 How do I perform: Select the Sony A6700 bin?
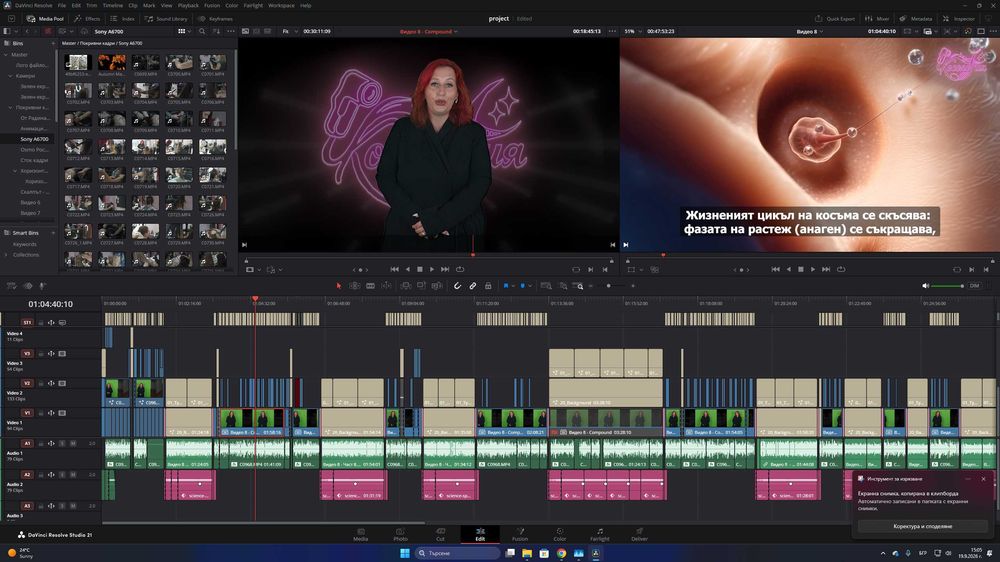click(34, 138)
